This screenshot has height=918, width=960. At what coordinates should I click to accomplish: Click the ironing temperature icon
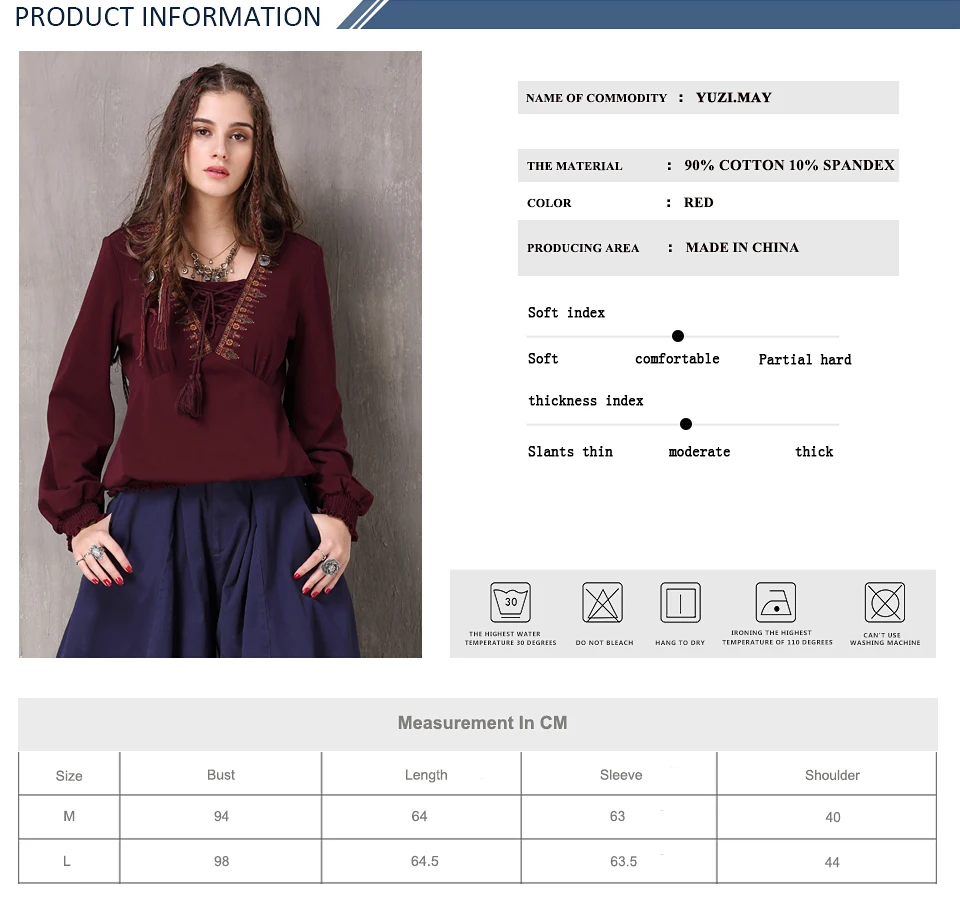[776, 602]
